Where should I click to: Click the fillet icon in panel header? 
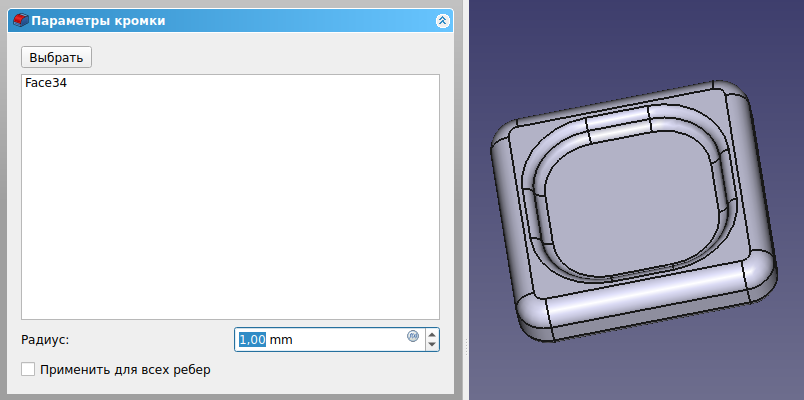[21, 21]
